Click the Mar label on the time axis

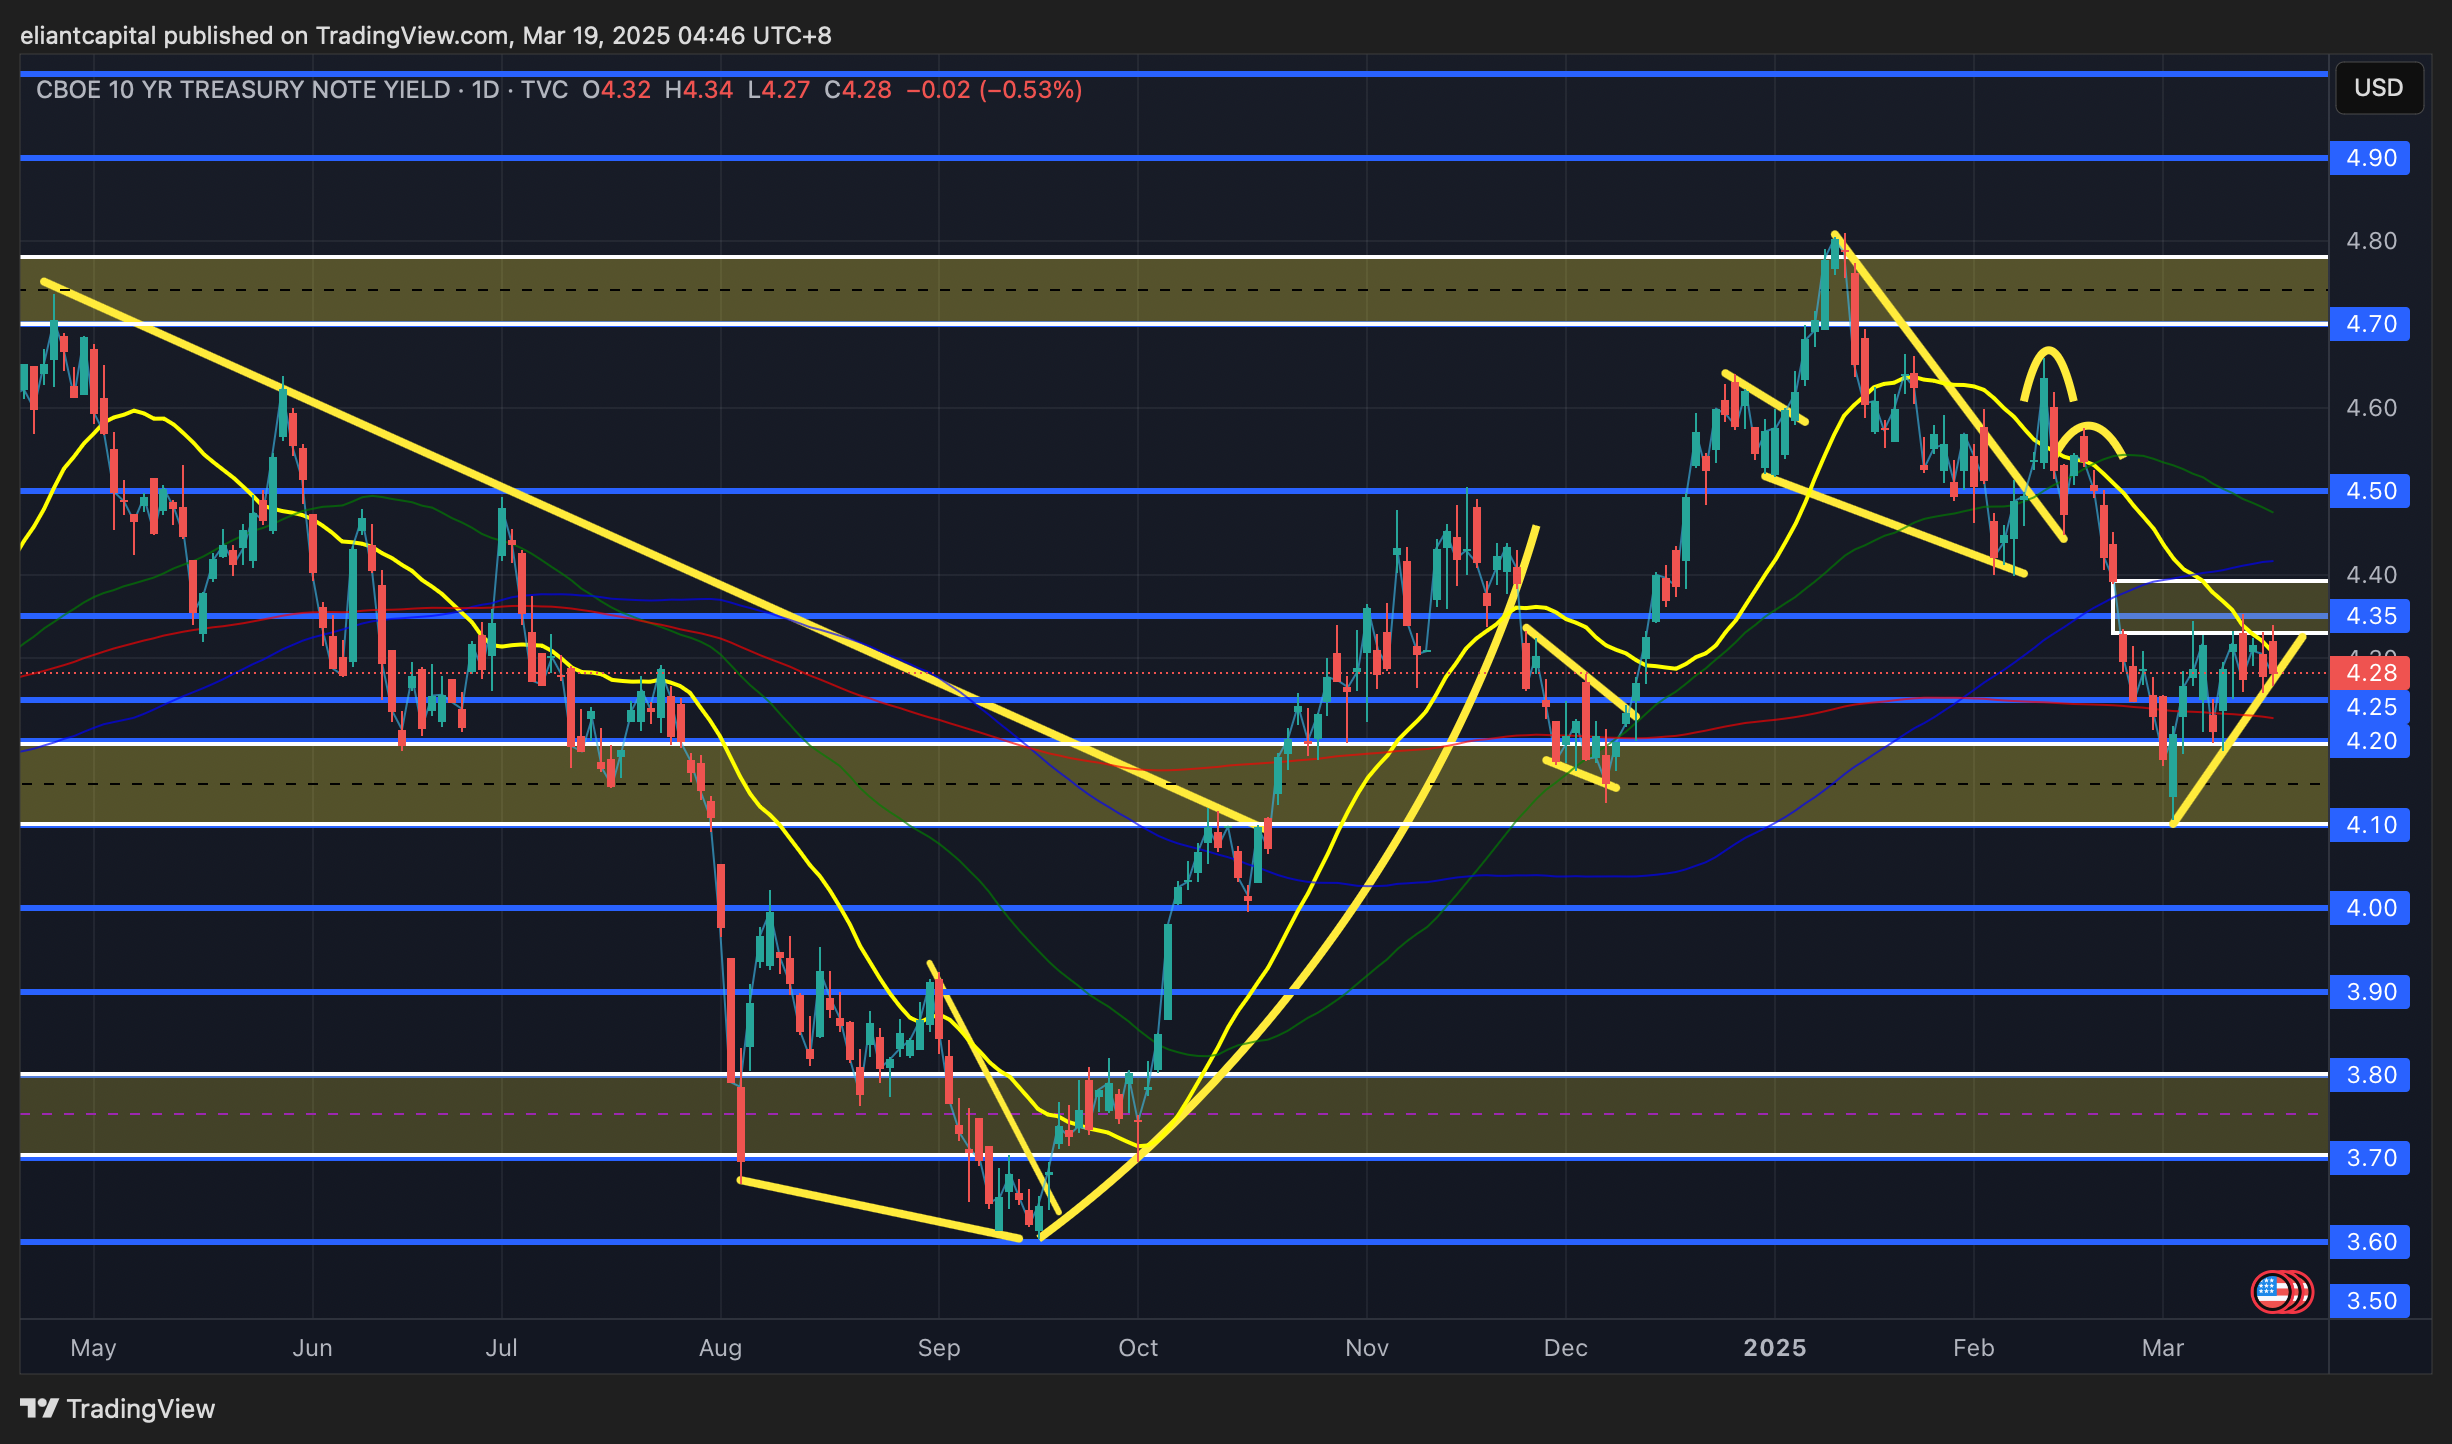pyautogui.click(x=2162, y=1348)
